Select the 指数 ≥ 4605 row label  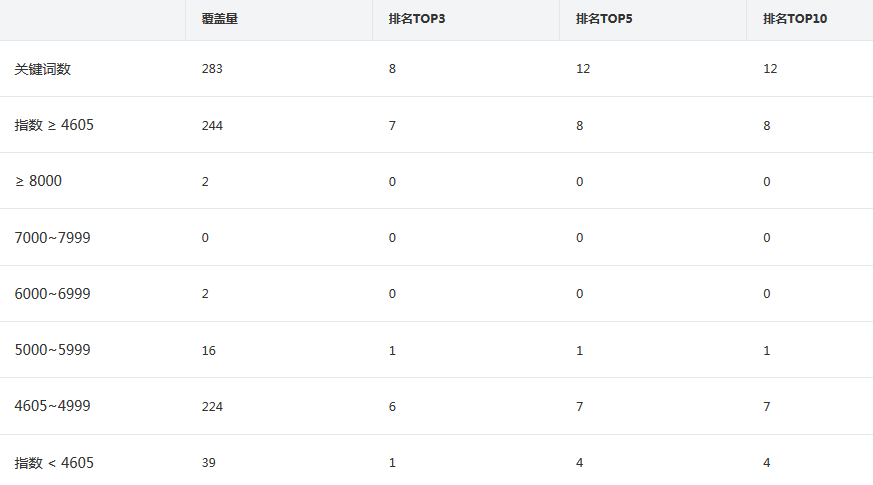[54, 125]
